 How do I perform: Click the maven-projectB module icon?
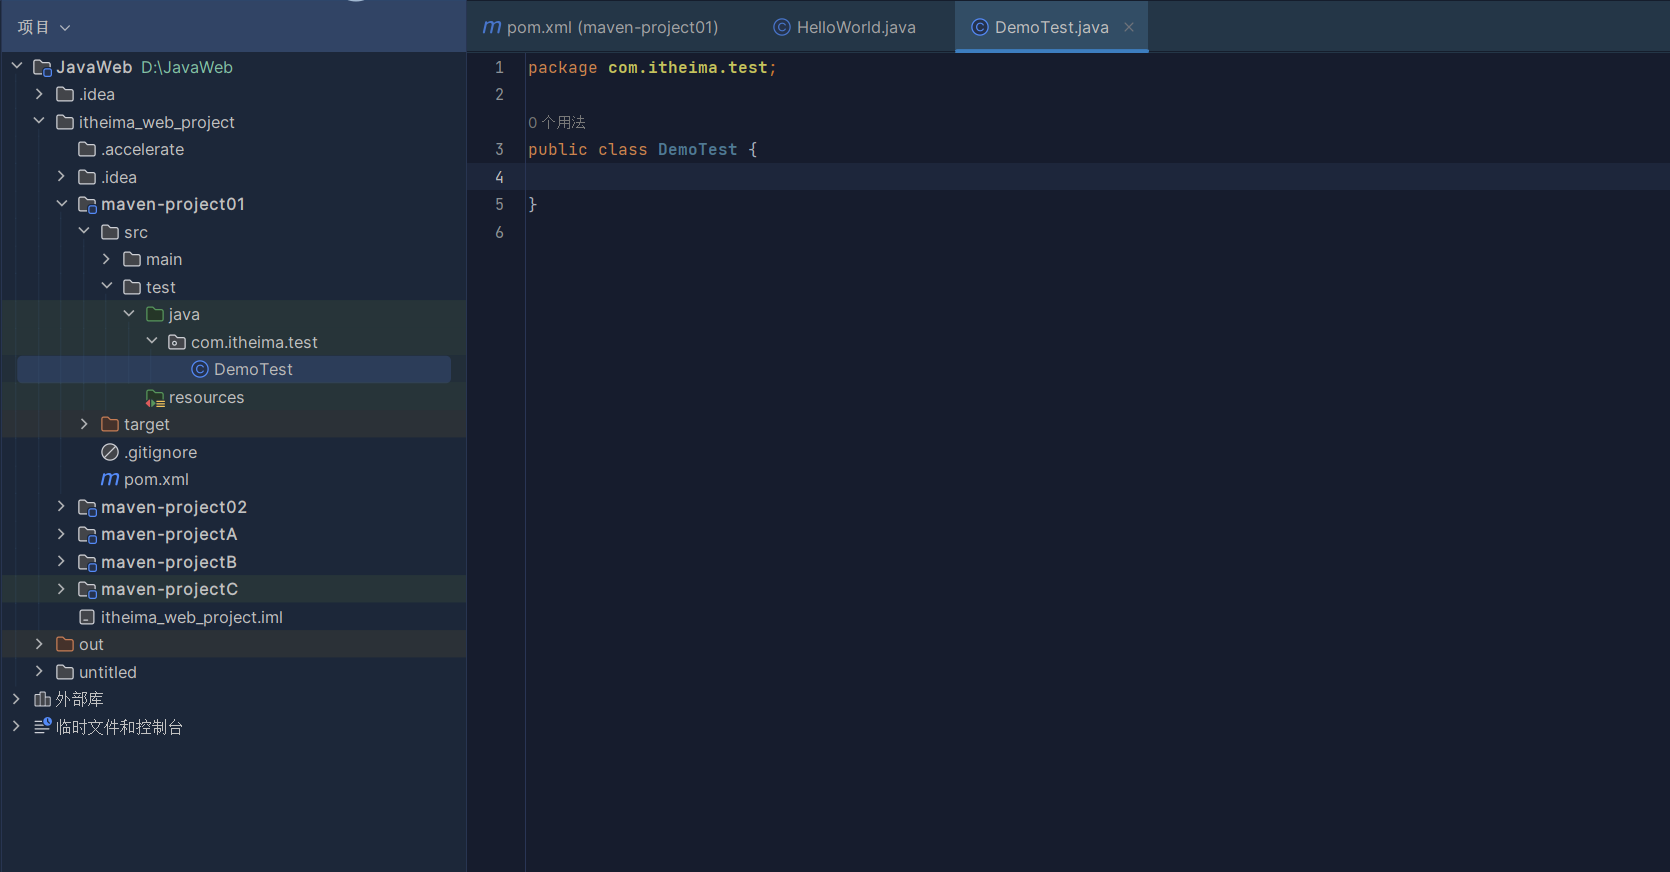[x=87, y=562]
